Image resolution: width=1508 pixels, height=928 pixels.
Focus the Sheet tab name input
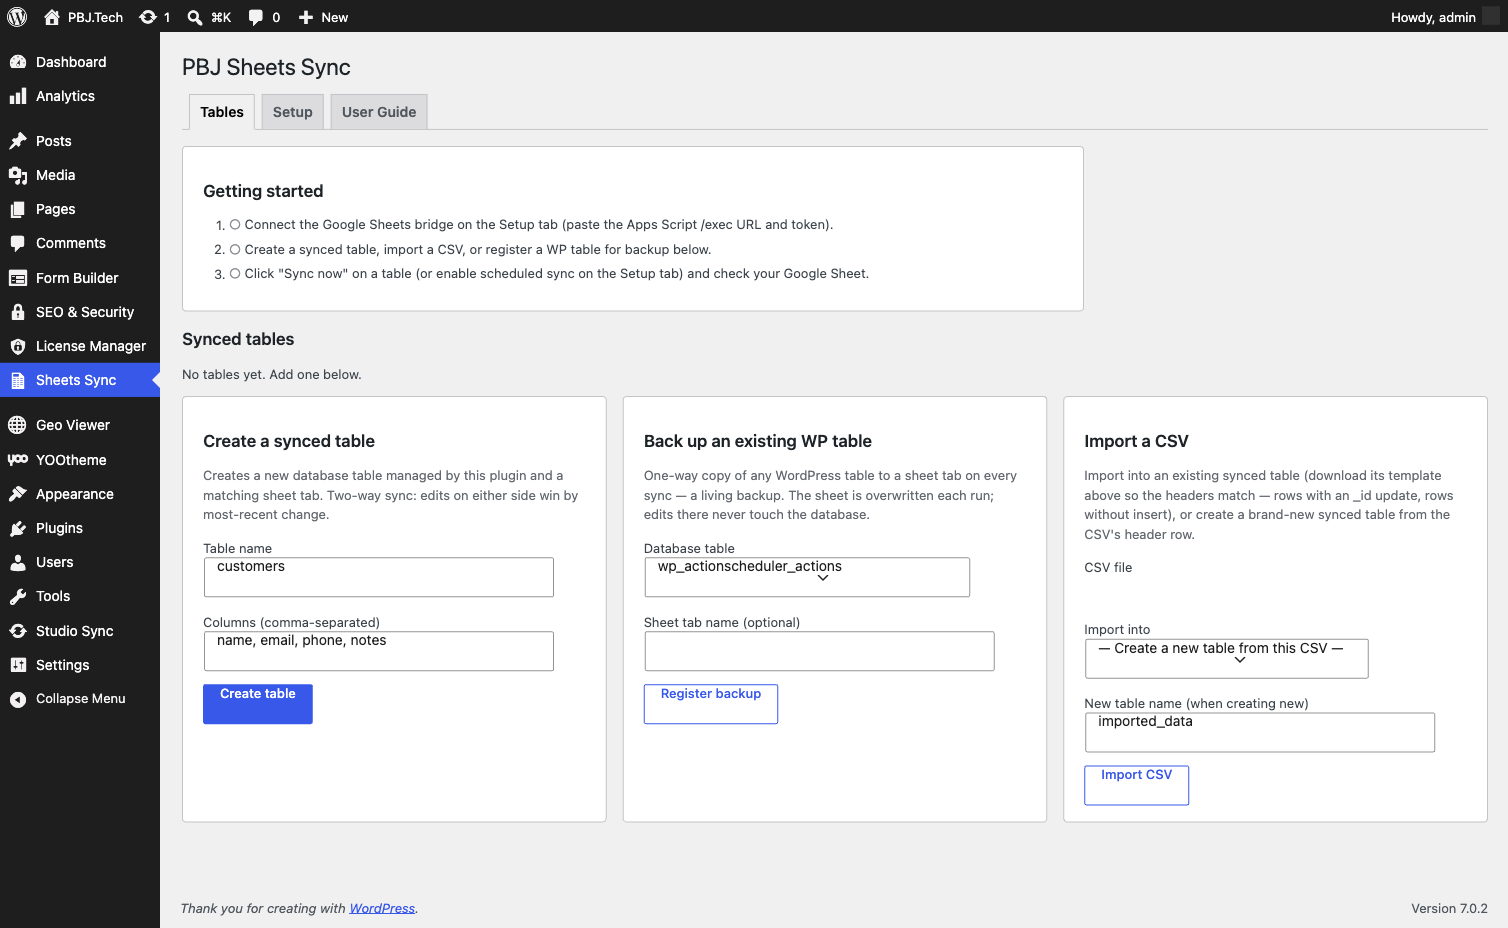[819, 651]
